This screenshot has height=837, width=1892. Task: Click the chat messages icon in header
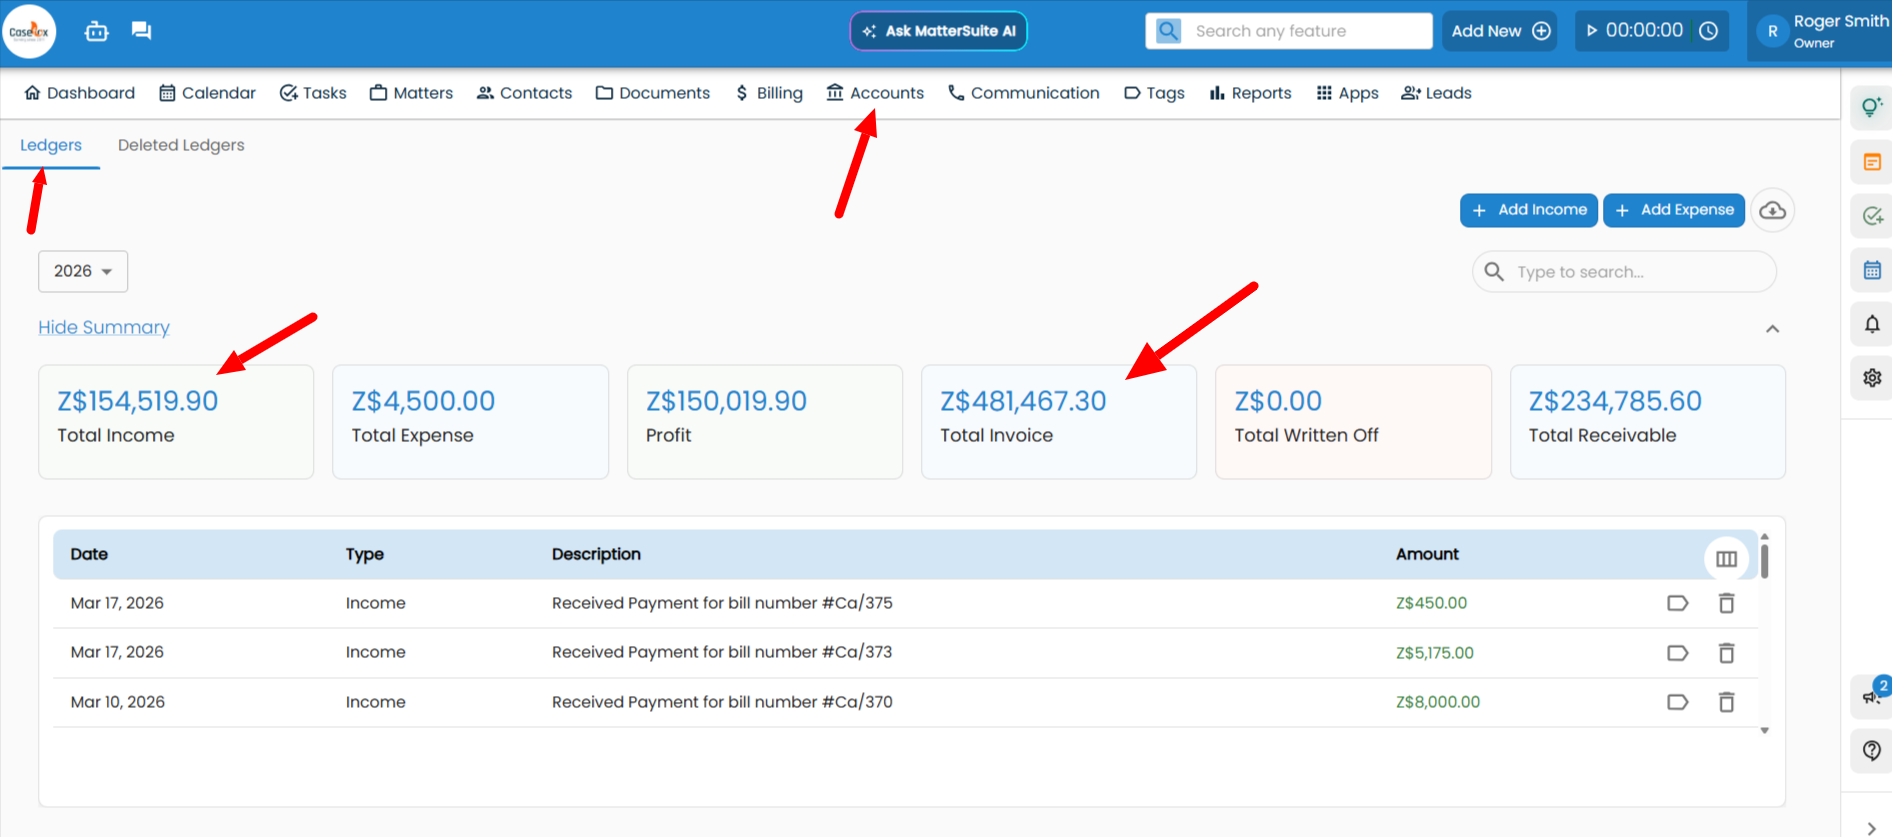tap(141, 31)
